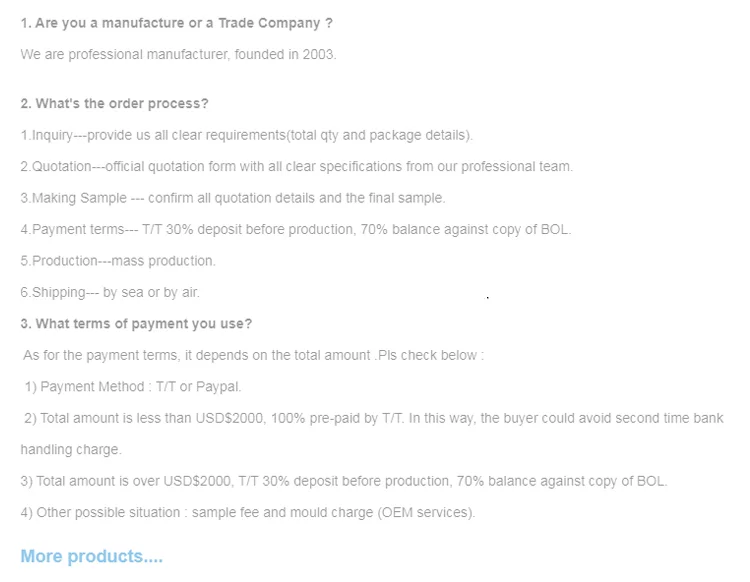This screenshot has height=582, width=750.
Task: Click the line about amounts less than USD$2000
Action: point(374,418)
